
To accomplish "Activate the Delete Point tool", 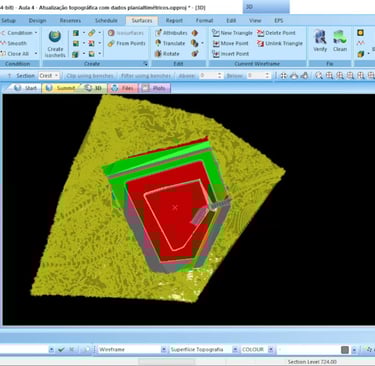I will pos(276,33).
